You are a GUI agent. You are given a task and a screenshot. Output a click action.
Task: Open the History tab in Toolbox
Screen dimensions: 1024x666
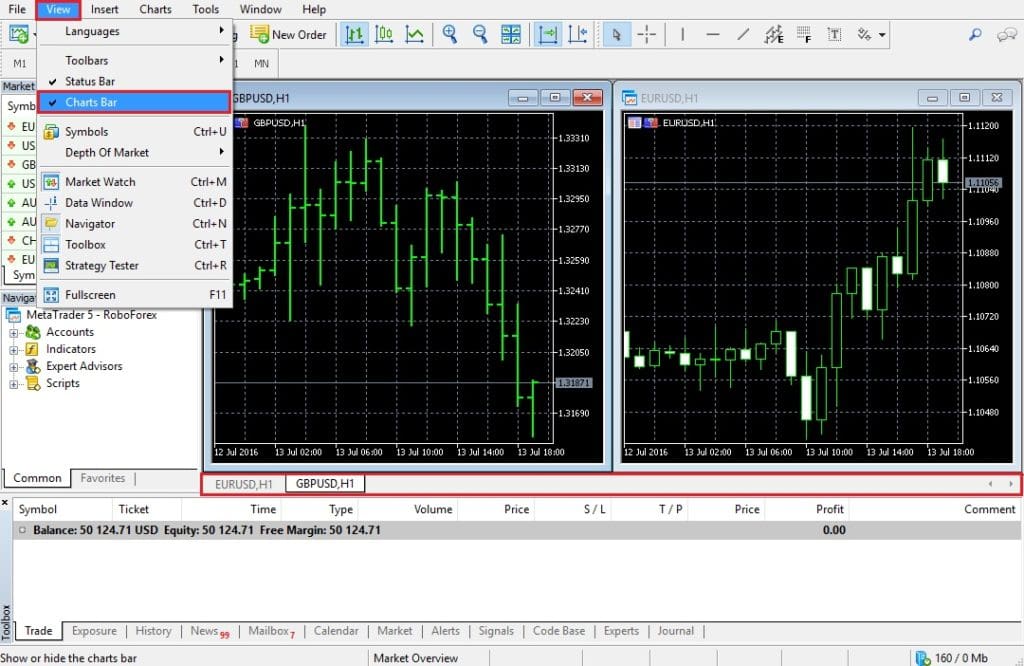[153, 631]
